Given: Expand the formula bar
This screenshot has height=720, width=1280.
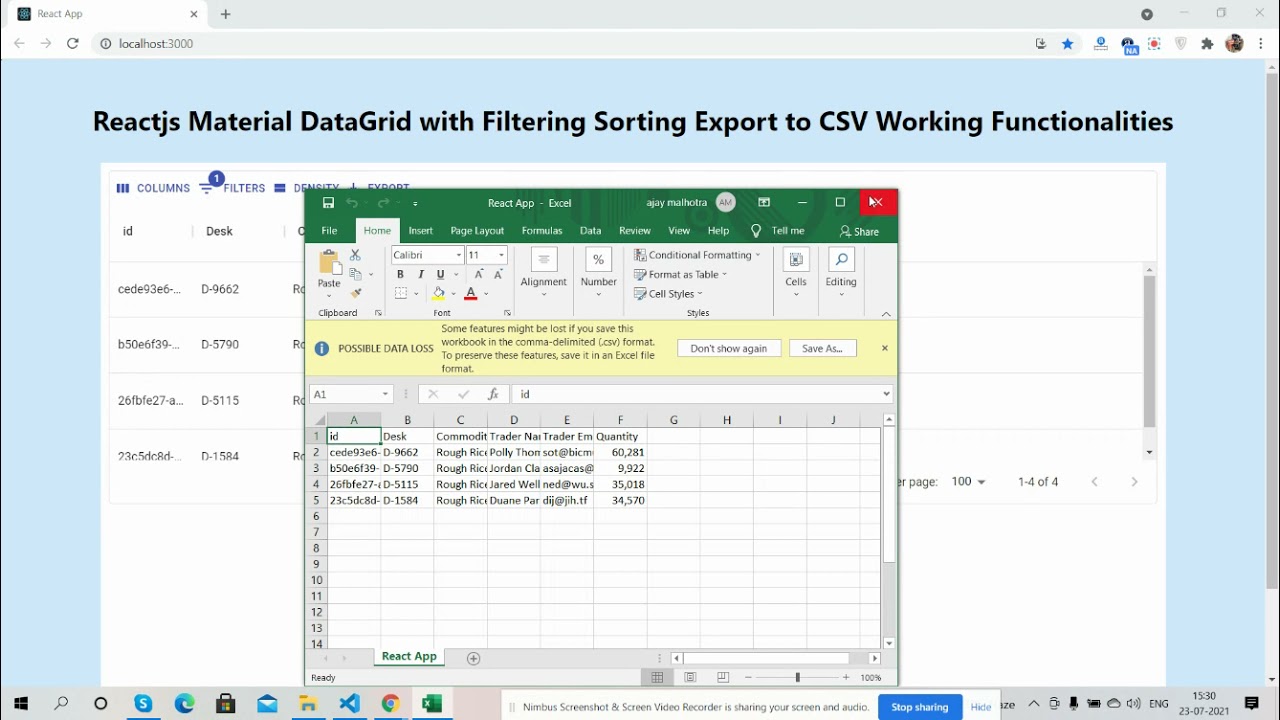Looking at the screenshot, I should pos(886,394).
